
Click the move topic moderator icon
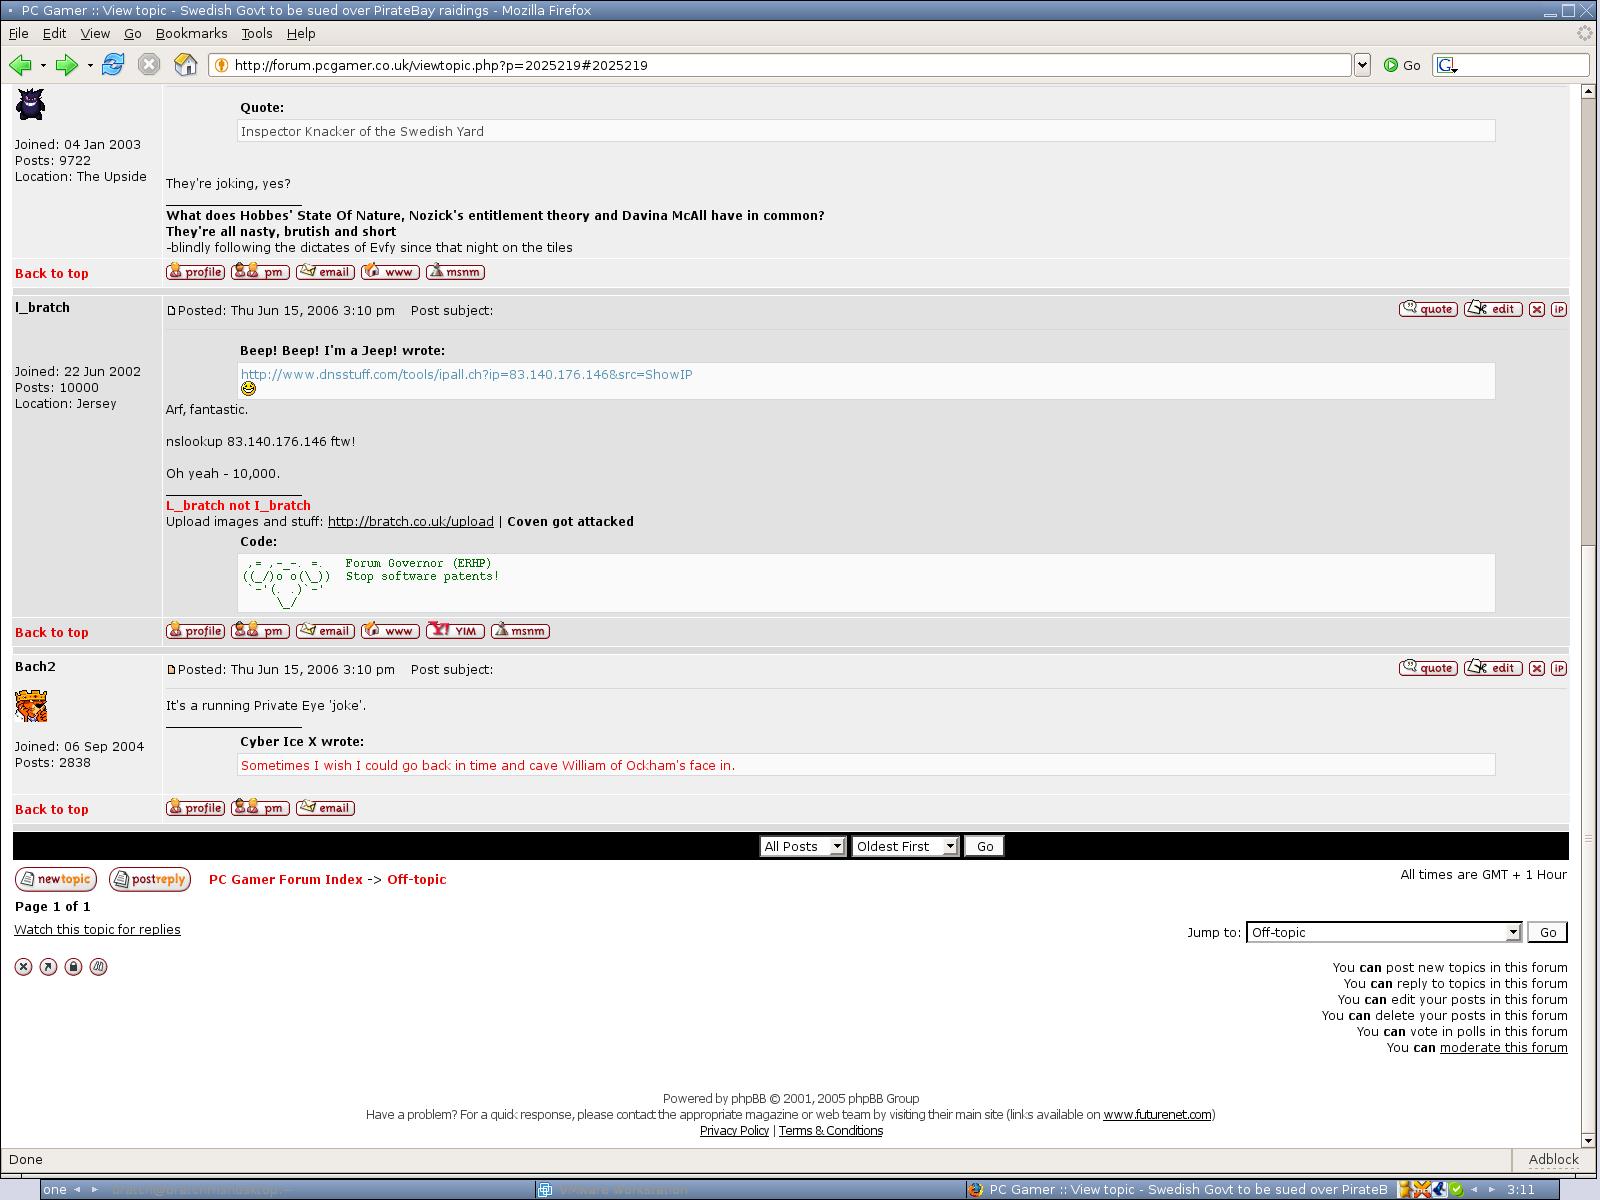[x=48, y=967]
